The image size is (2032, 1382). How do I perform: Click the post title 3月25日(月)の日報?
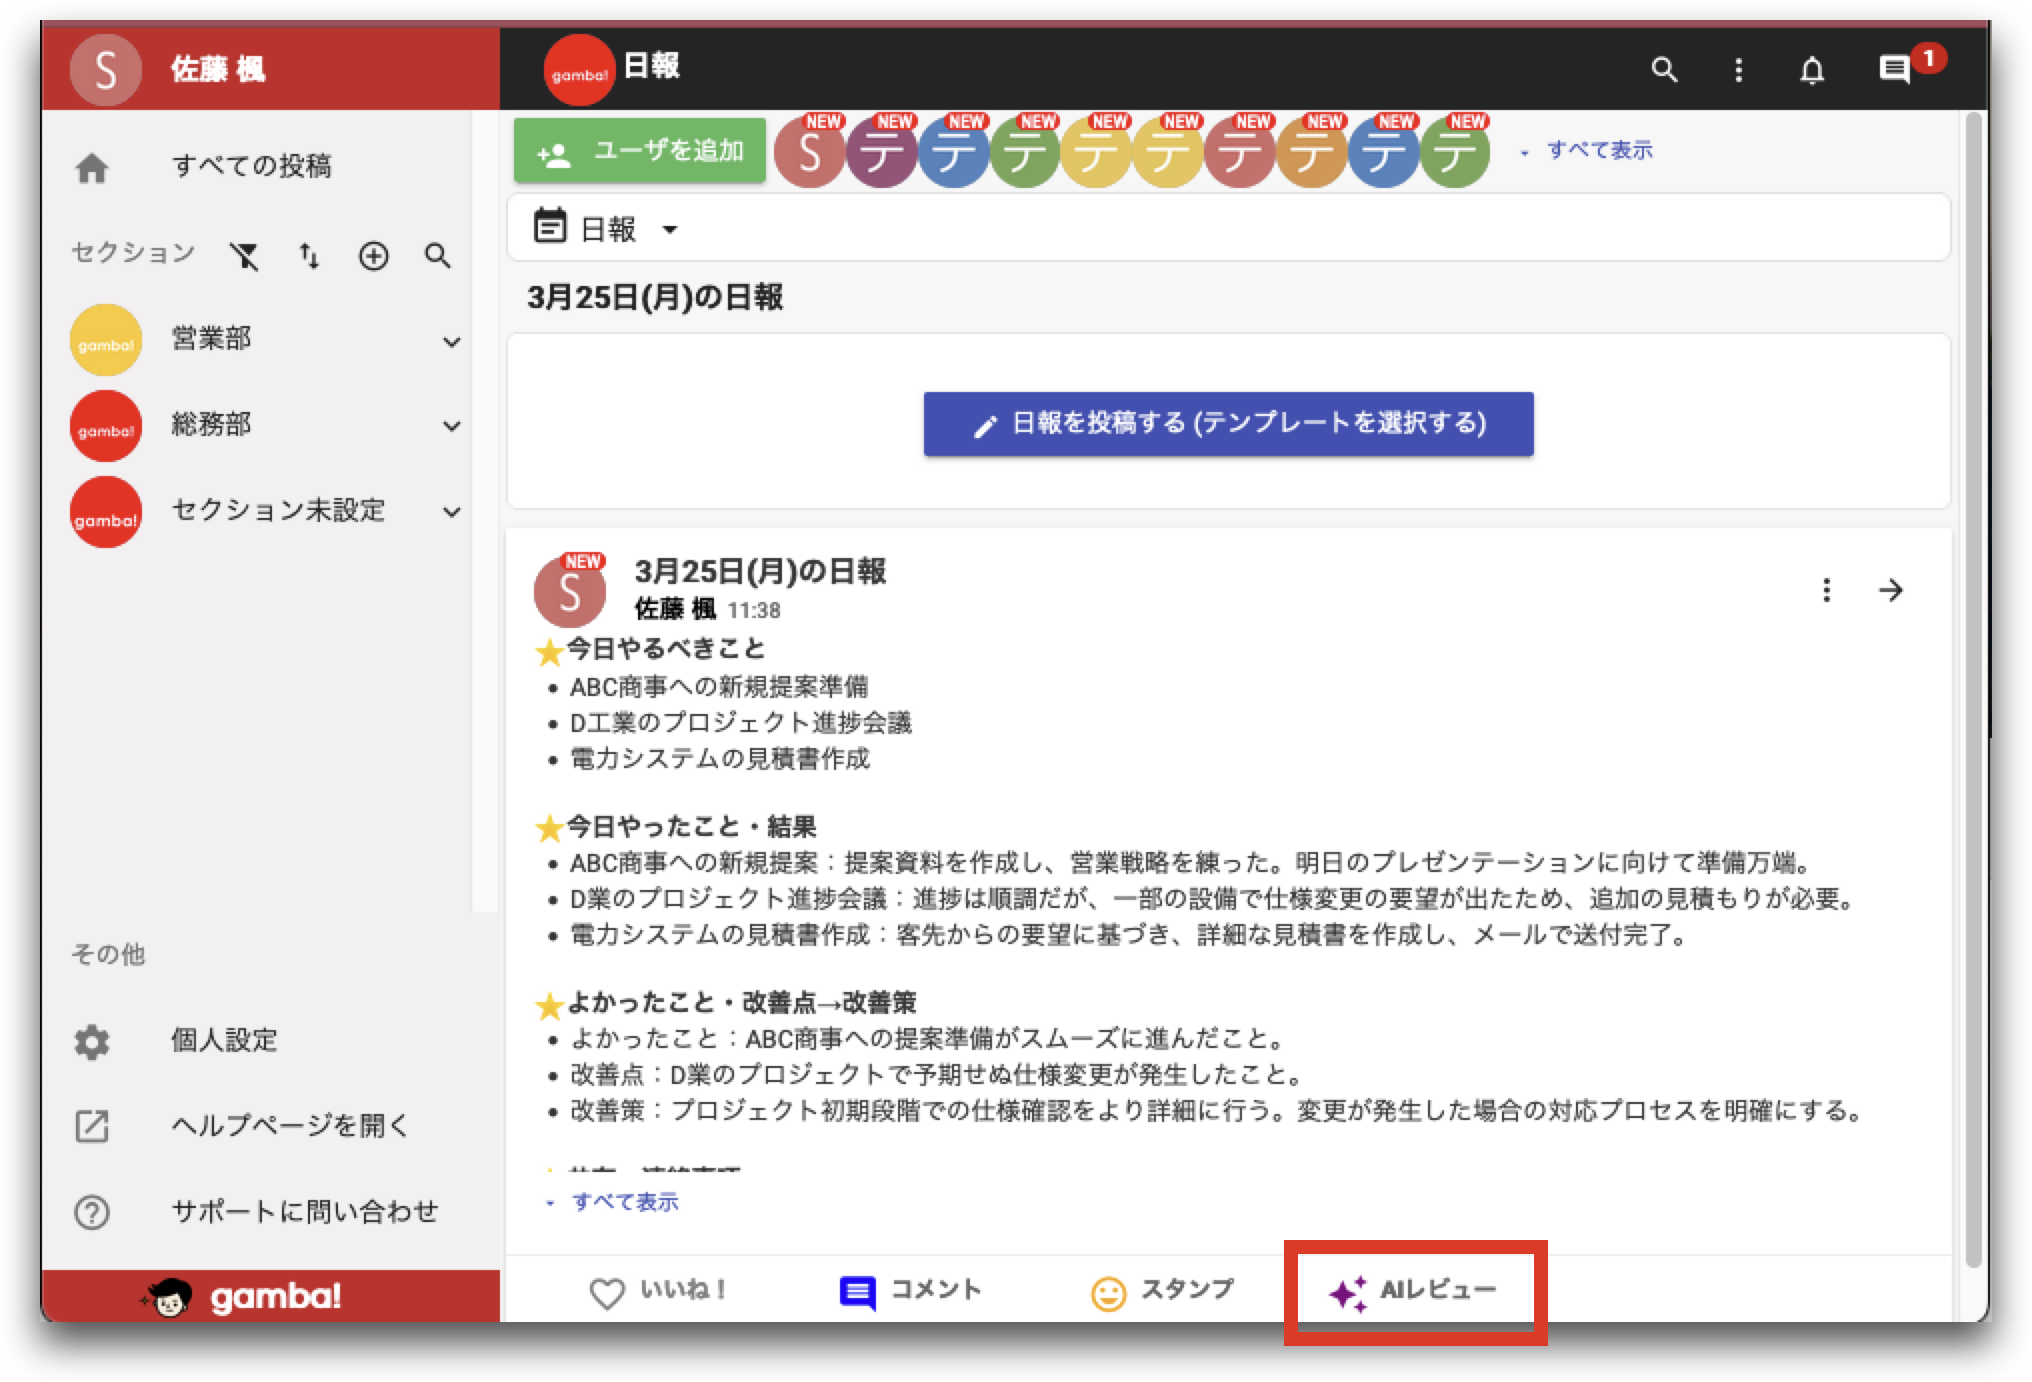tap(760, 571)
